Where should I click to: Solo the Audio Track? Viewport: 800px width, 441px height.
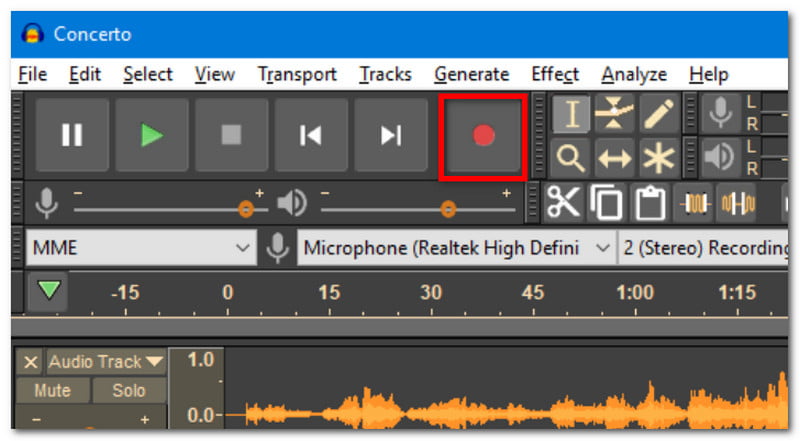coord(129,390)
